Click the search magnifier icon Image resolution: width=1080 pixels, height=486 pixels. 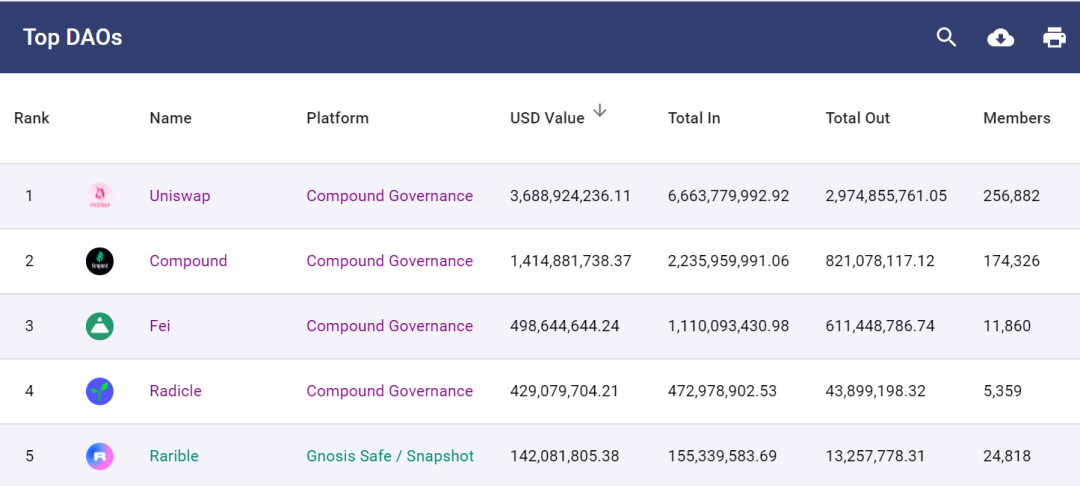[946, 38]
